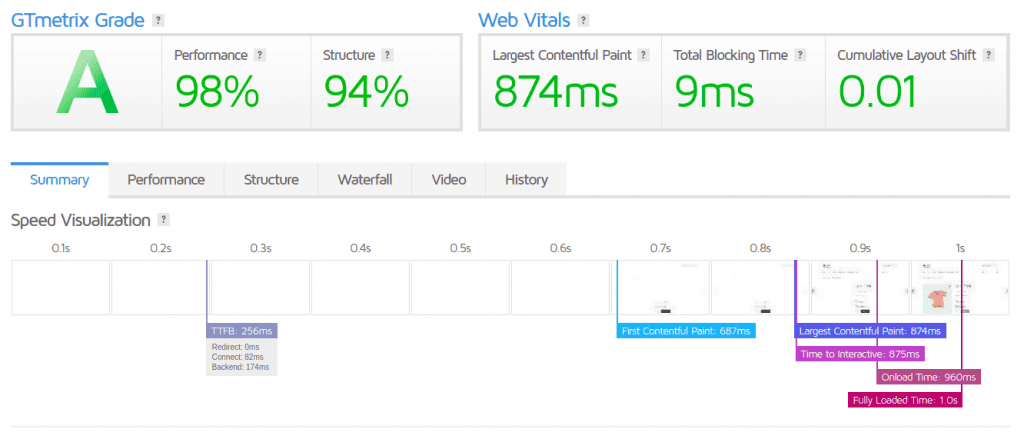Open the blank filmstrip frame under 0.1s
This screenshot has width=1024, height=439.
pos(61,287)
